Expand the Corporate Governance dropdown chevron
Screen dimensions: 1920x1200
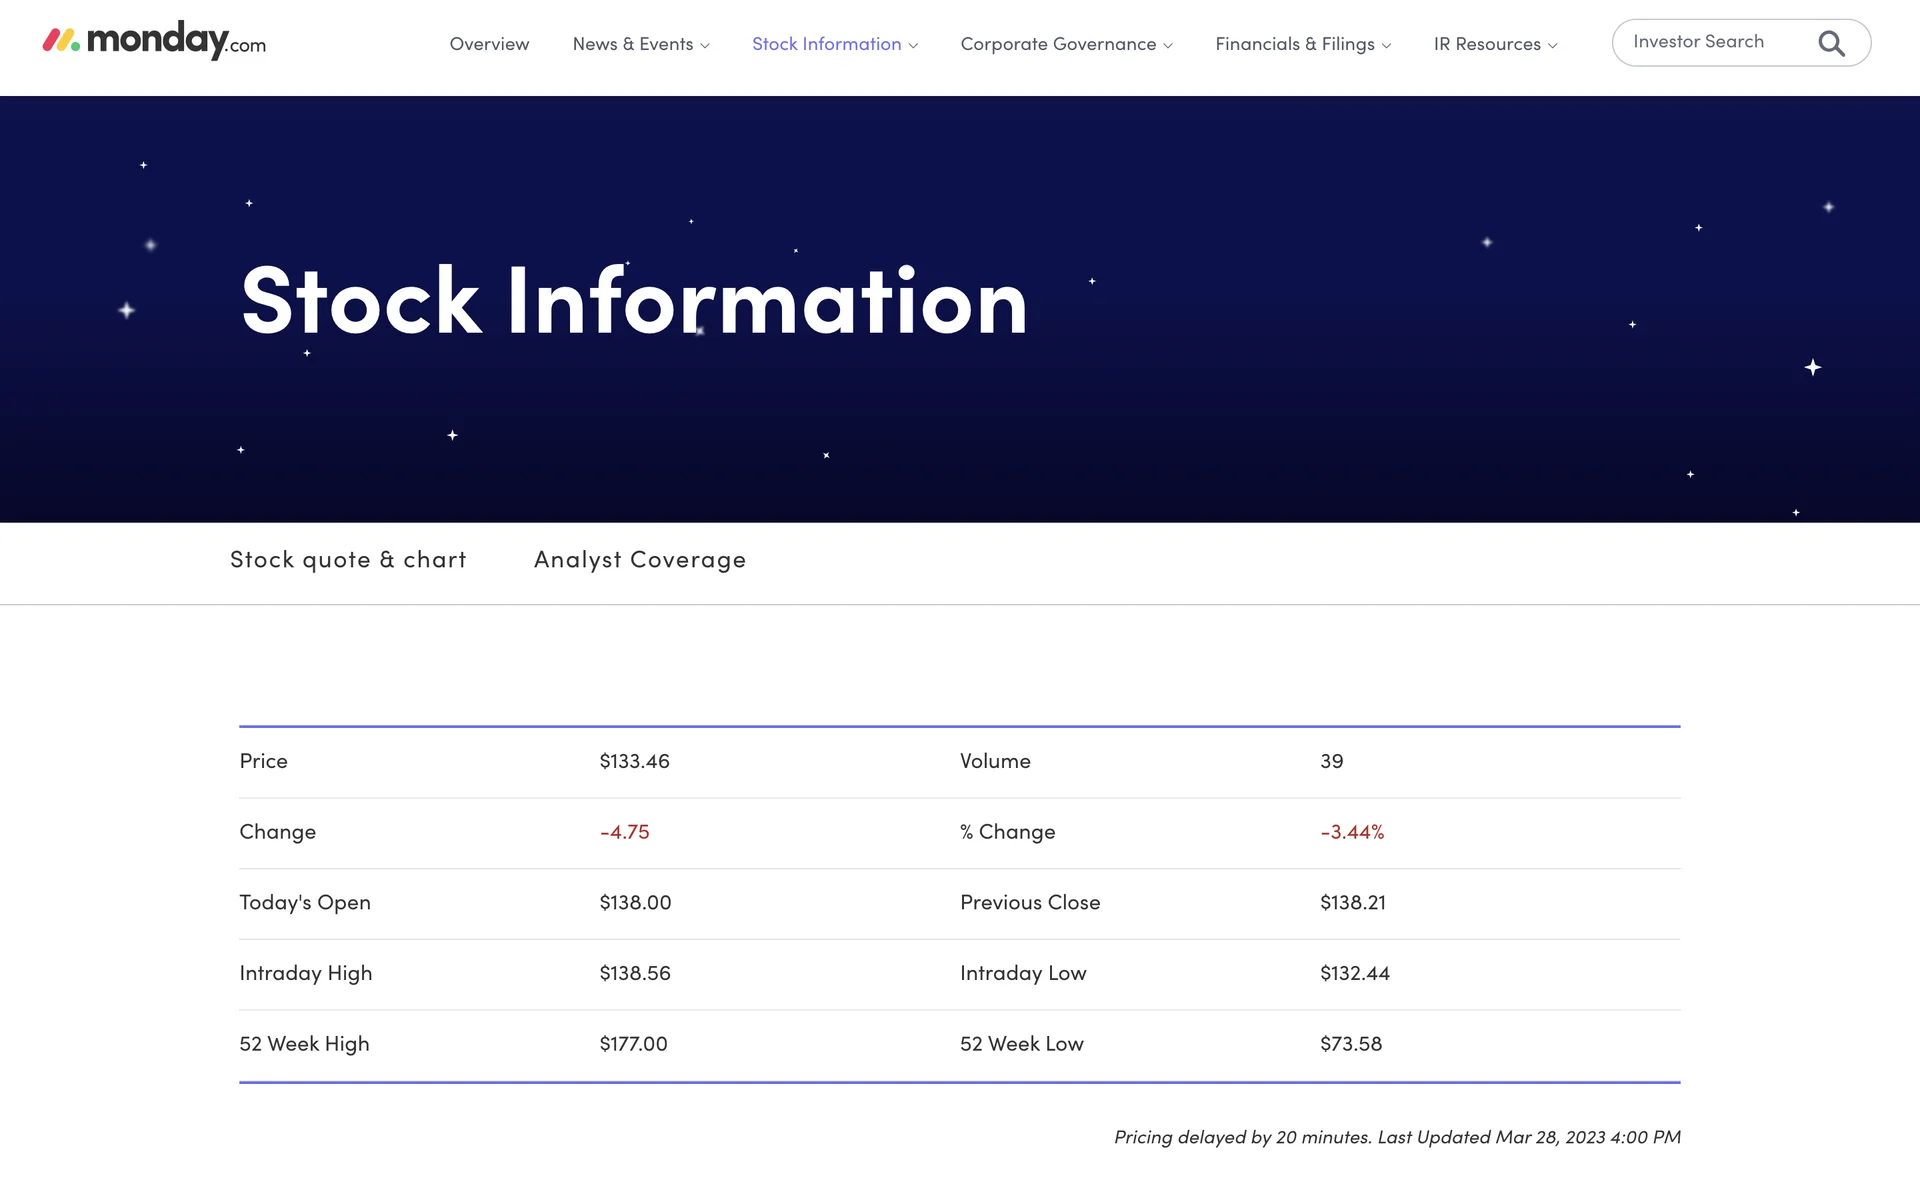[x=1168, y=46]
